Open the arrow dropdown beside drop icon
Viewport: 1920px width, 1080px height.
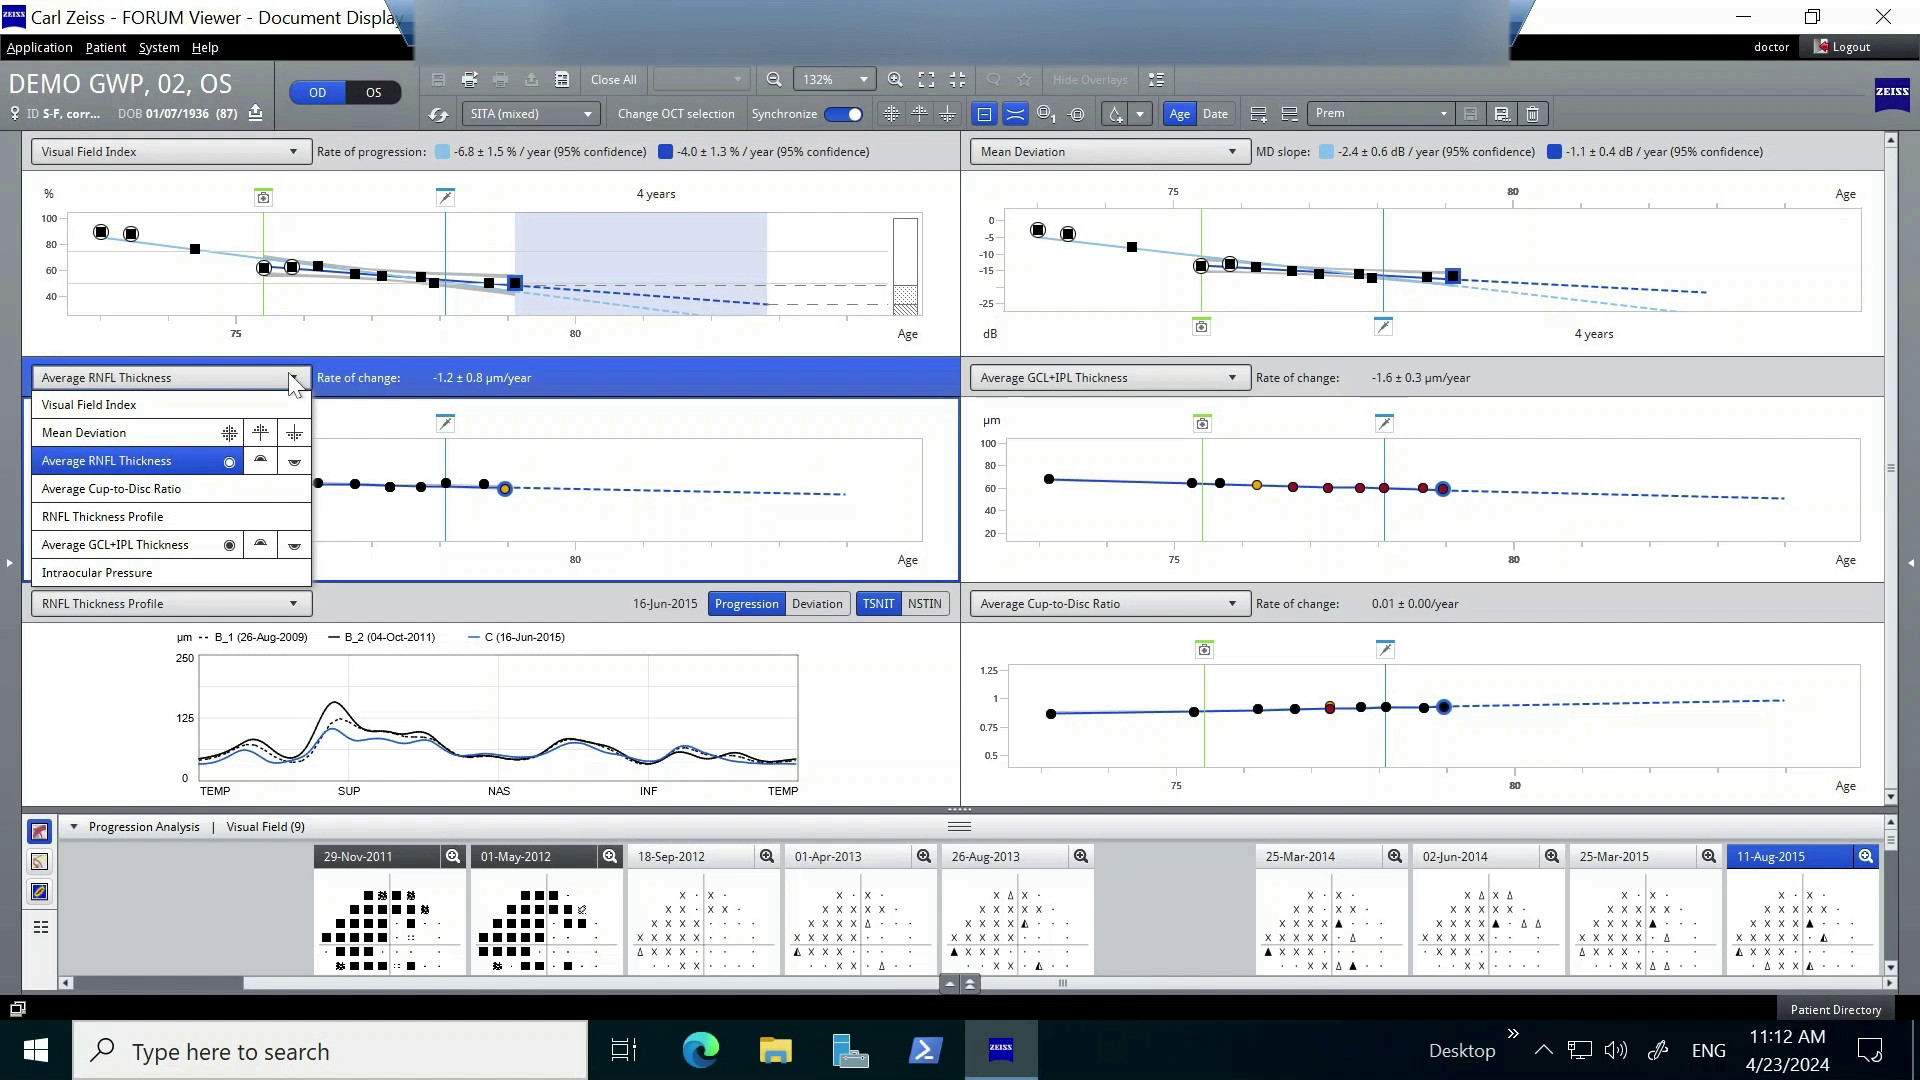(1140, 114)
